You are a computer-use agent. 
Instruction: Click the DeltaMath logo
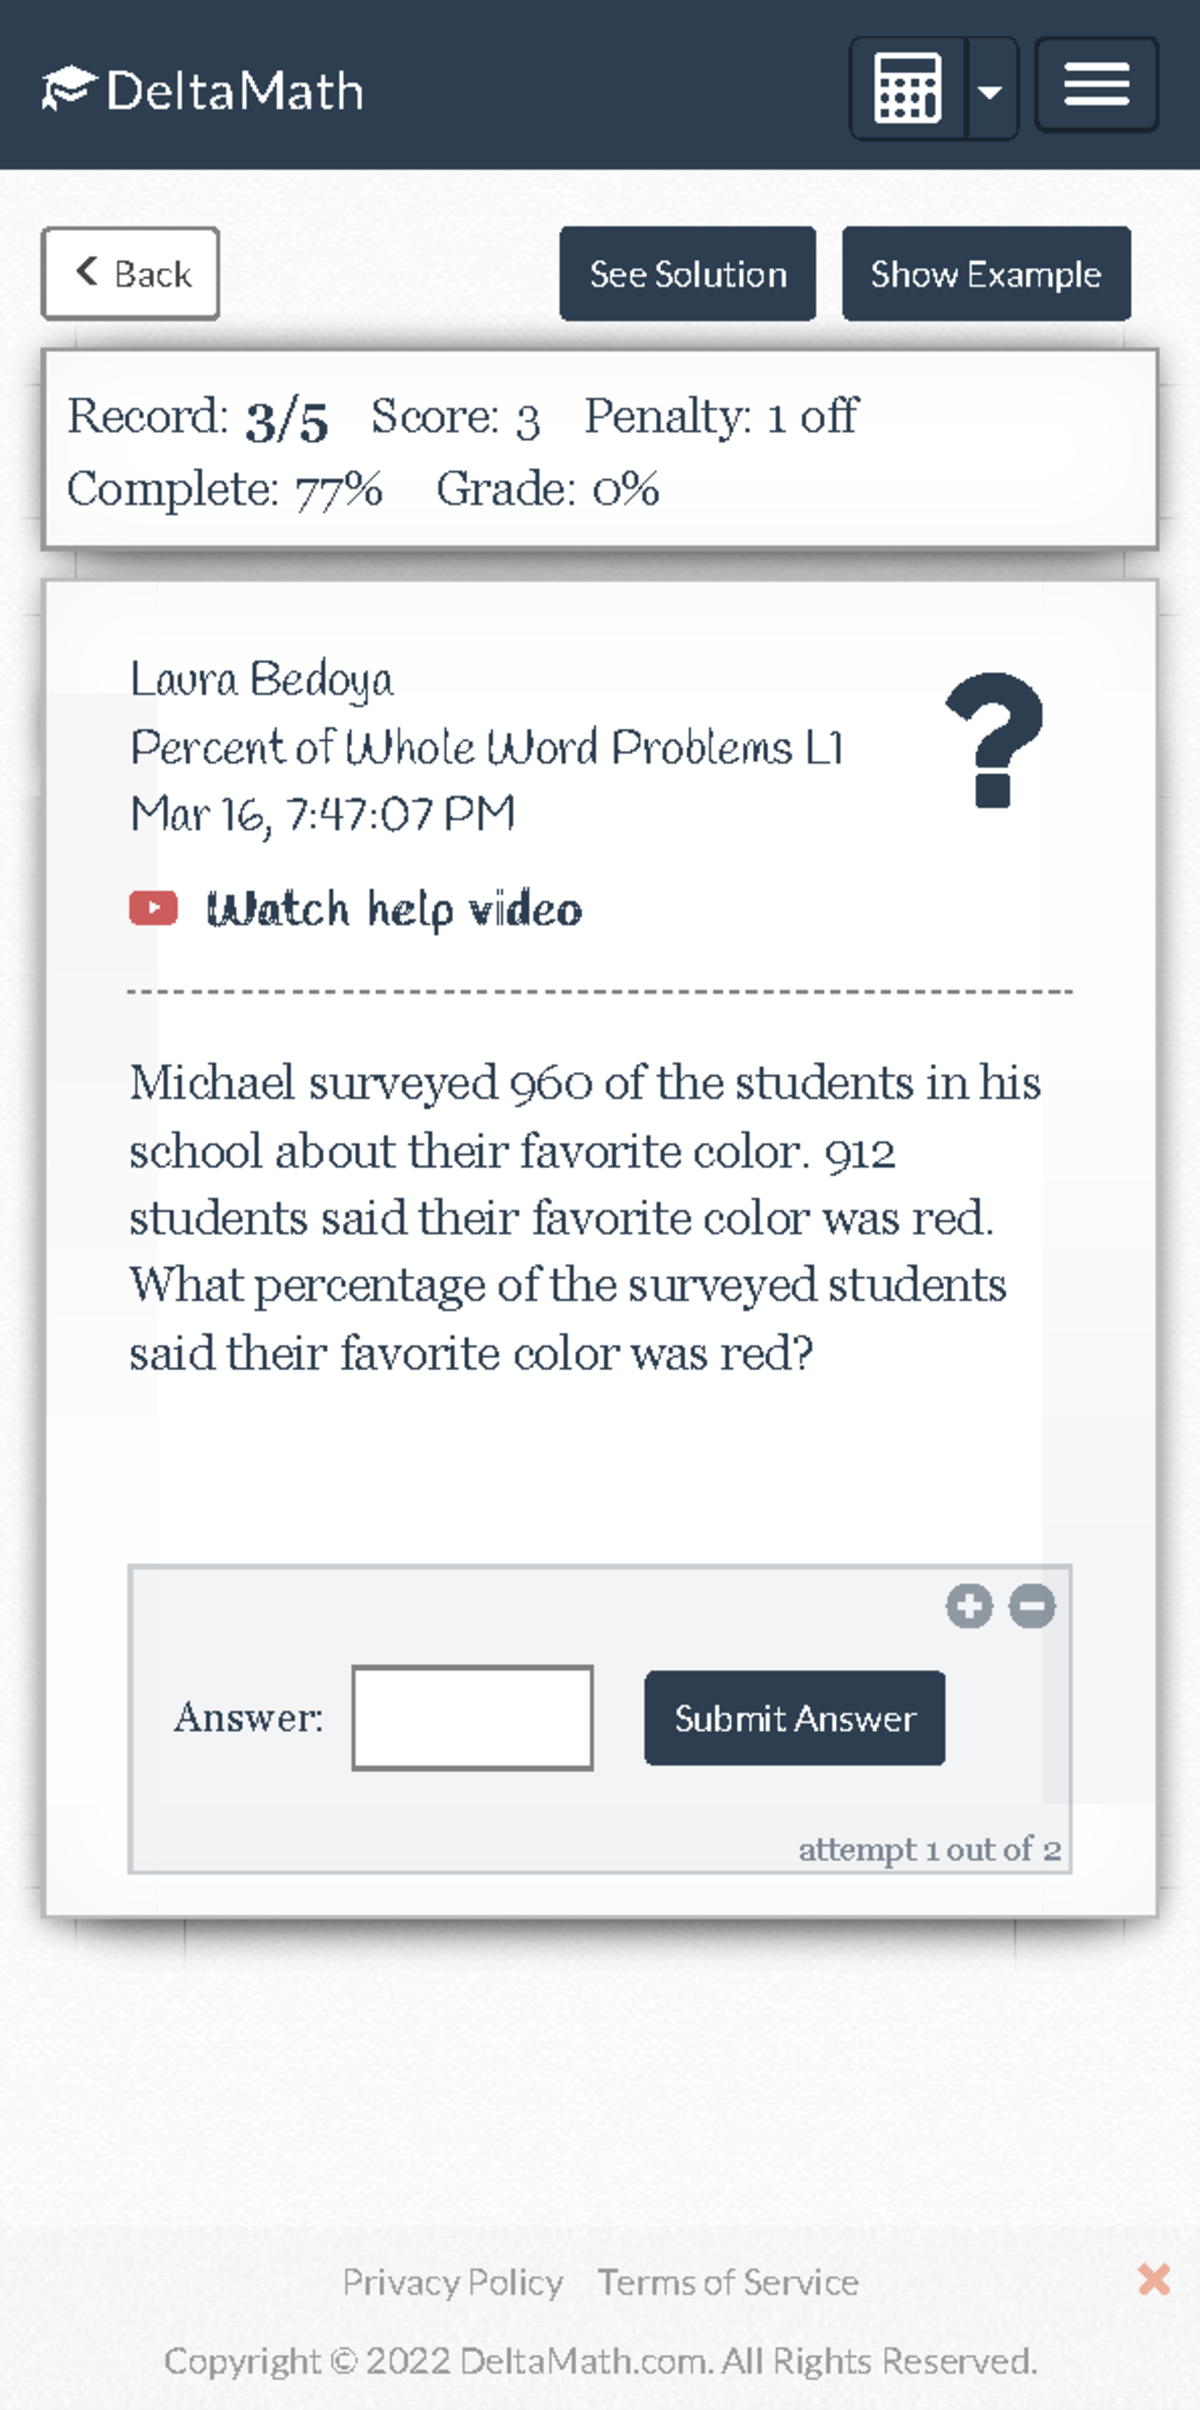click(203, 90)
